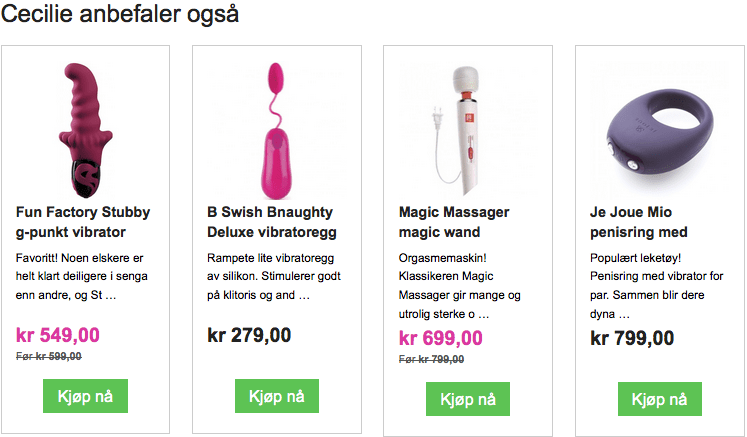
Task: Click Kjøp nå under Magic Massager
Action: (468, 399)
